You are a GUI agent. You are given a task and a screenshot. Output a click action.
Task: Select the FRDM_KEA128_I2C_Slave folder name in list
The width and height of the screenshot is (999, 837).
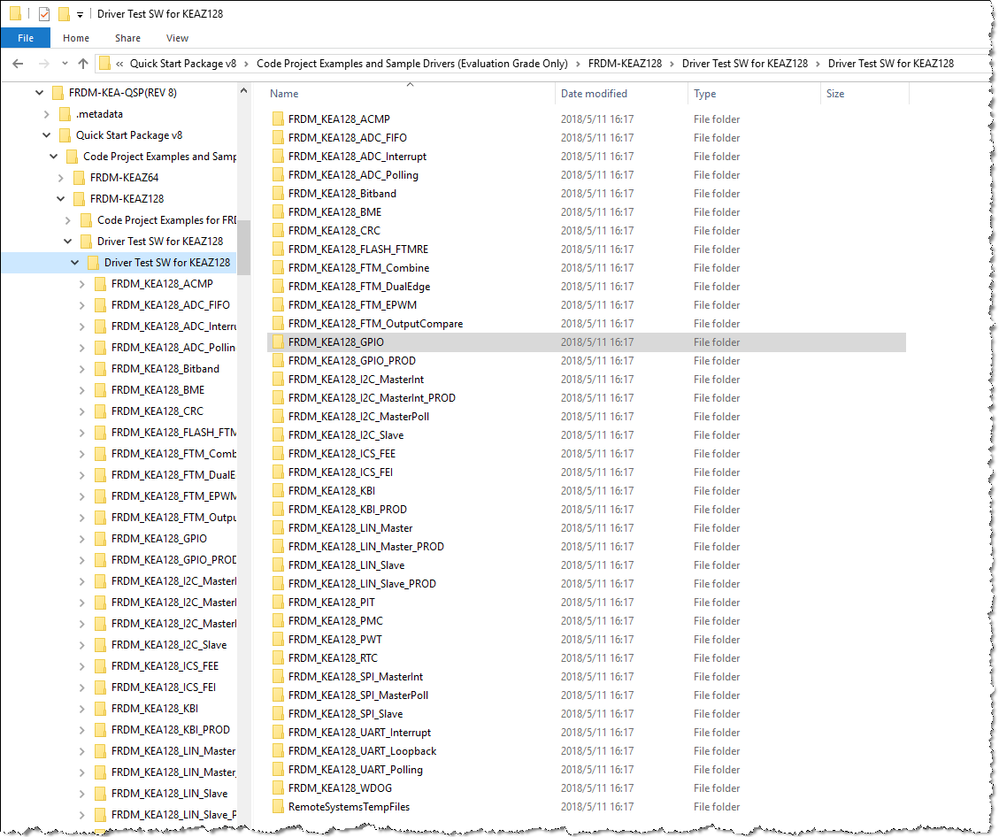click(x=345, y=435)
